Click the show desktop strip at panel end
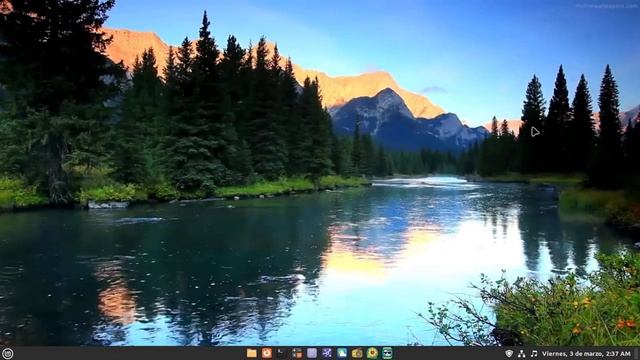The height and width of the screenshot is (360, 640). point(637,353)
